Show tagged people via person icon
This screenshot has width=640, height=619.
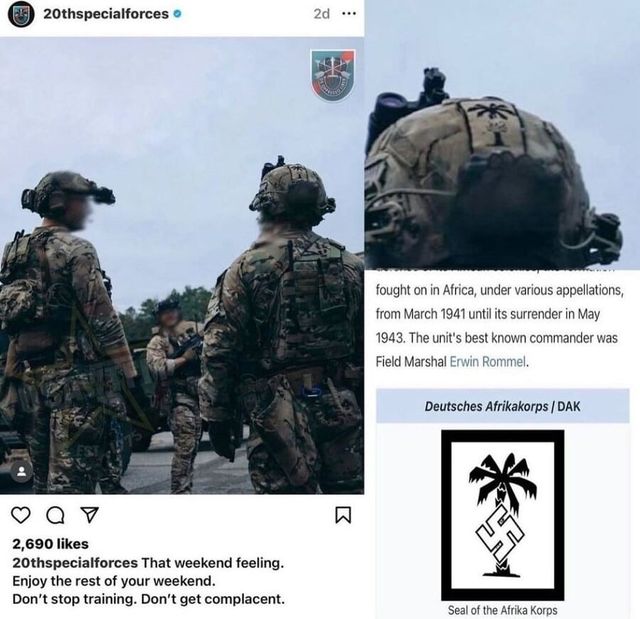pos(22,473)
